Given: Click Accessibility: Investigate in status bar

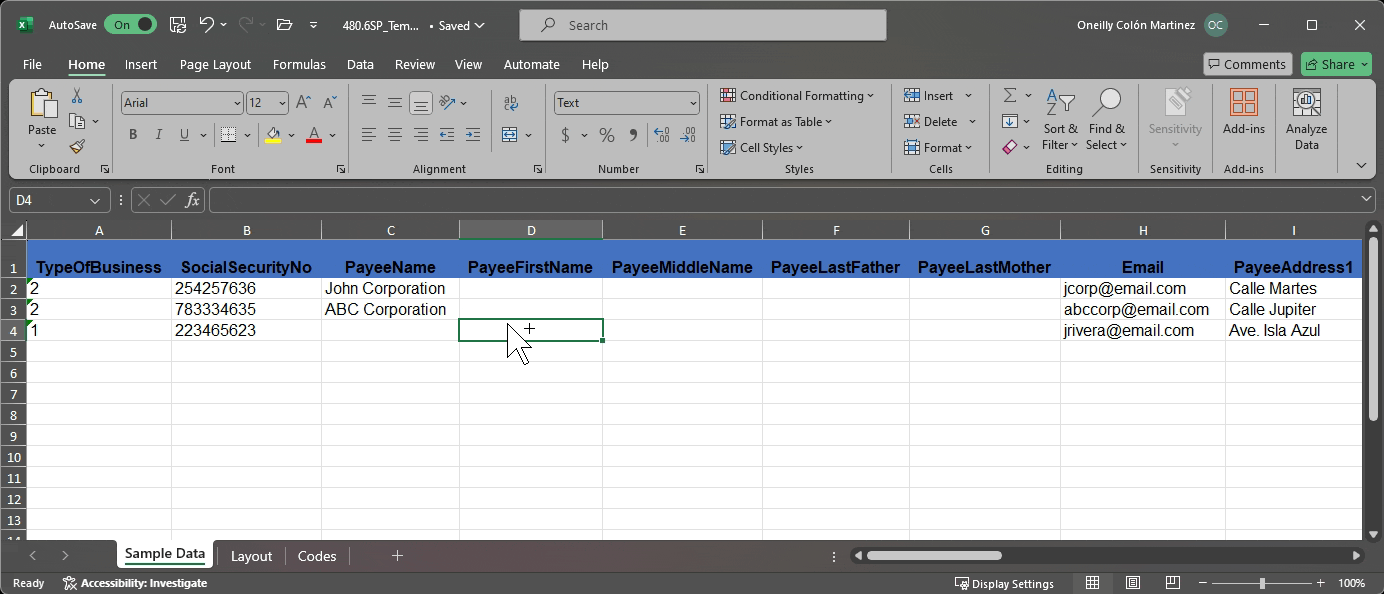Looking at the screenshot, I should click(134, 583).
